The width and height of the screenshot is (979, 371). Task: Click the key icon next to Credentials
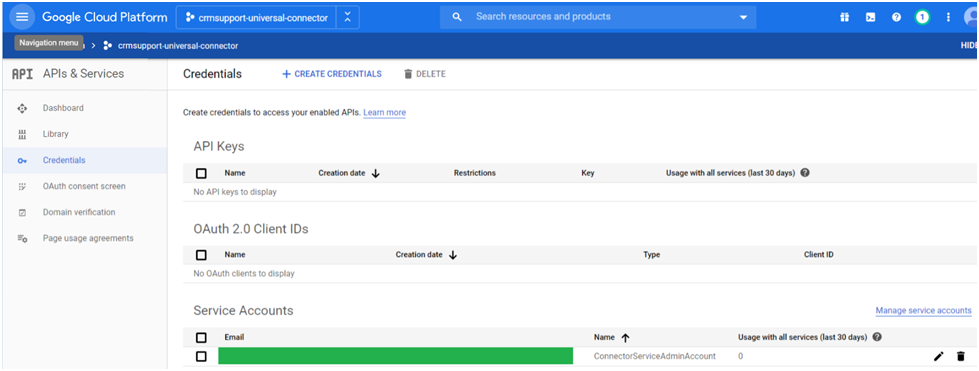[x=22, y=161]
